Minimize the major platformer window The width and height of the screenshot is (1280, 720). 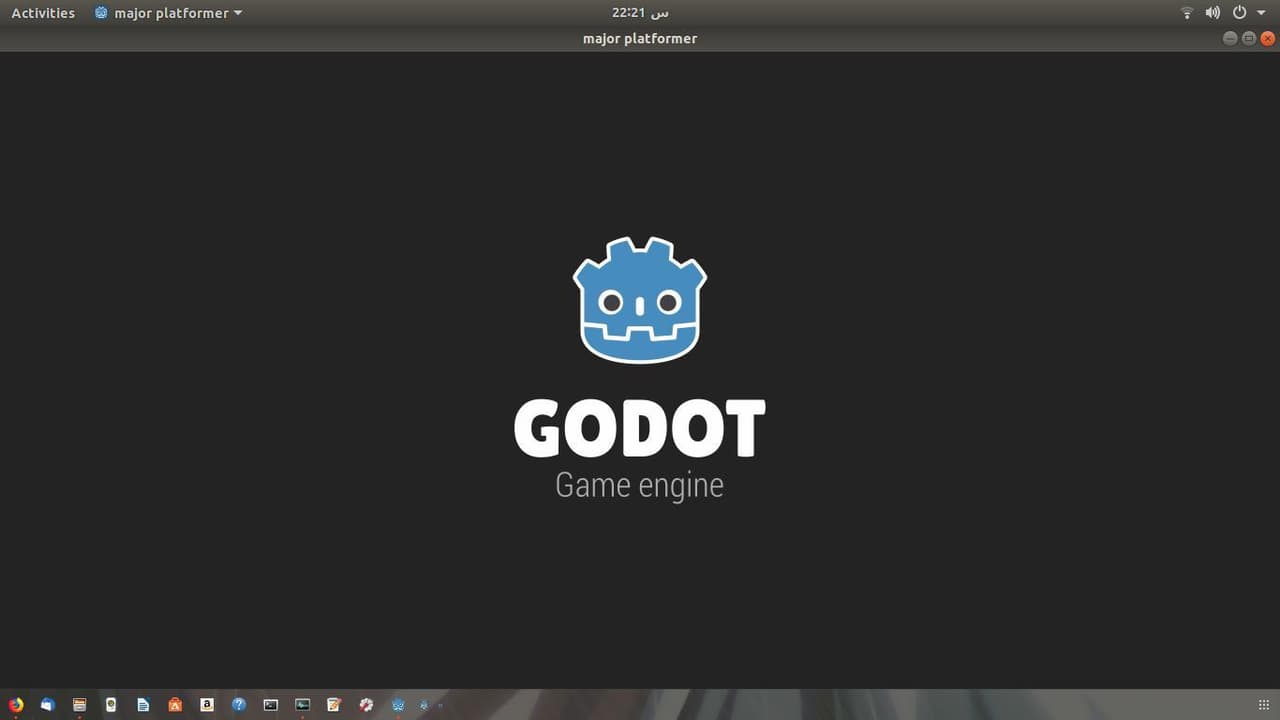[1230, 38]
